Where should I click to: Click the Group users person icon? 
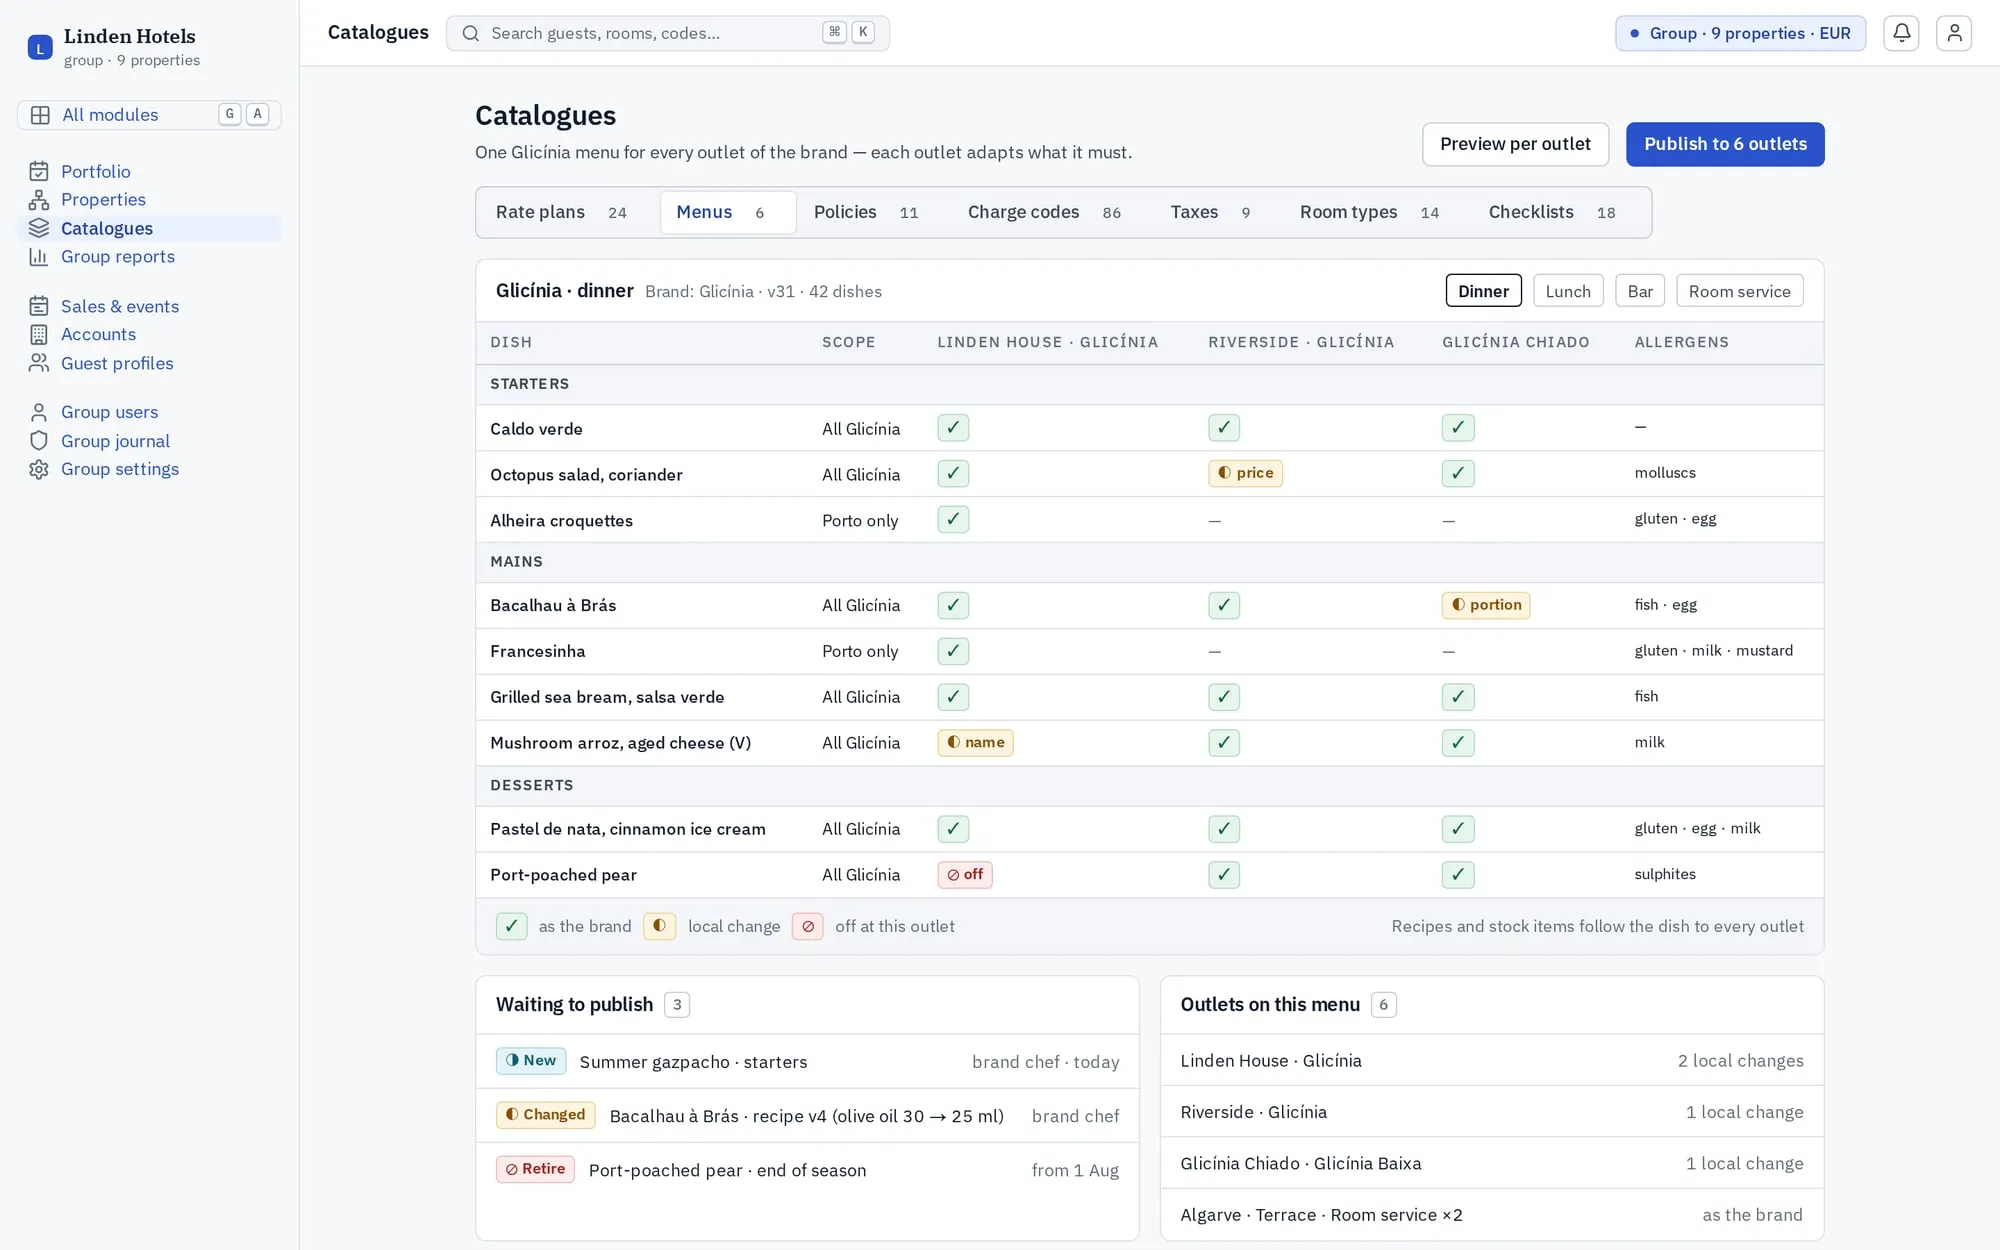tap(39, 412)
